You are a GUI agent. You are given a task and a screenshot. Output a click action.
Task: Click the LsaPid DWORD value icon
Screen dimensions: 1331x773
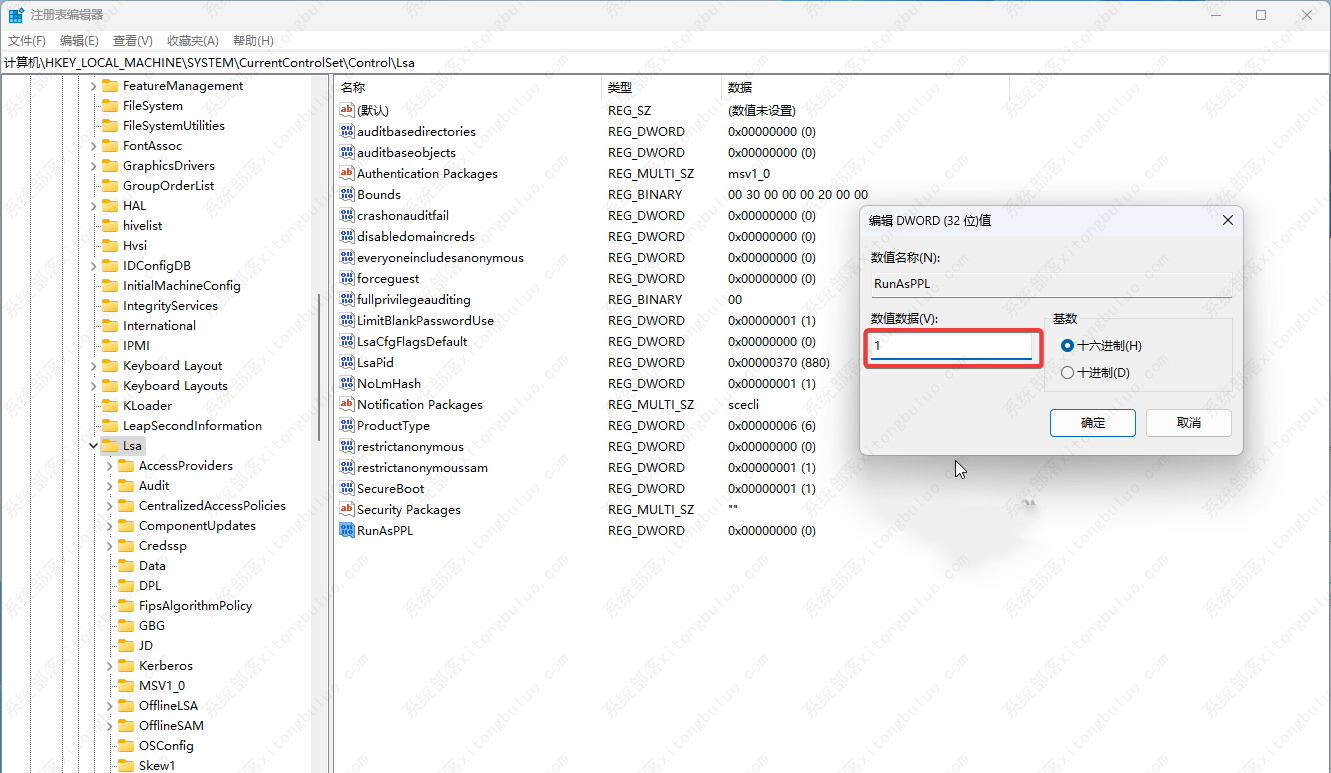347,363
